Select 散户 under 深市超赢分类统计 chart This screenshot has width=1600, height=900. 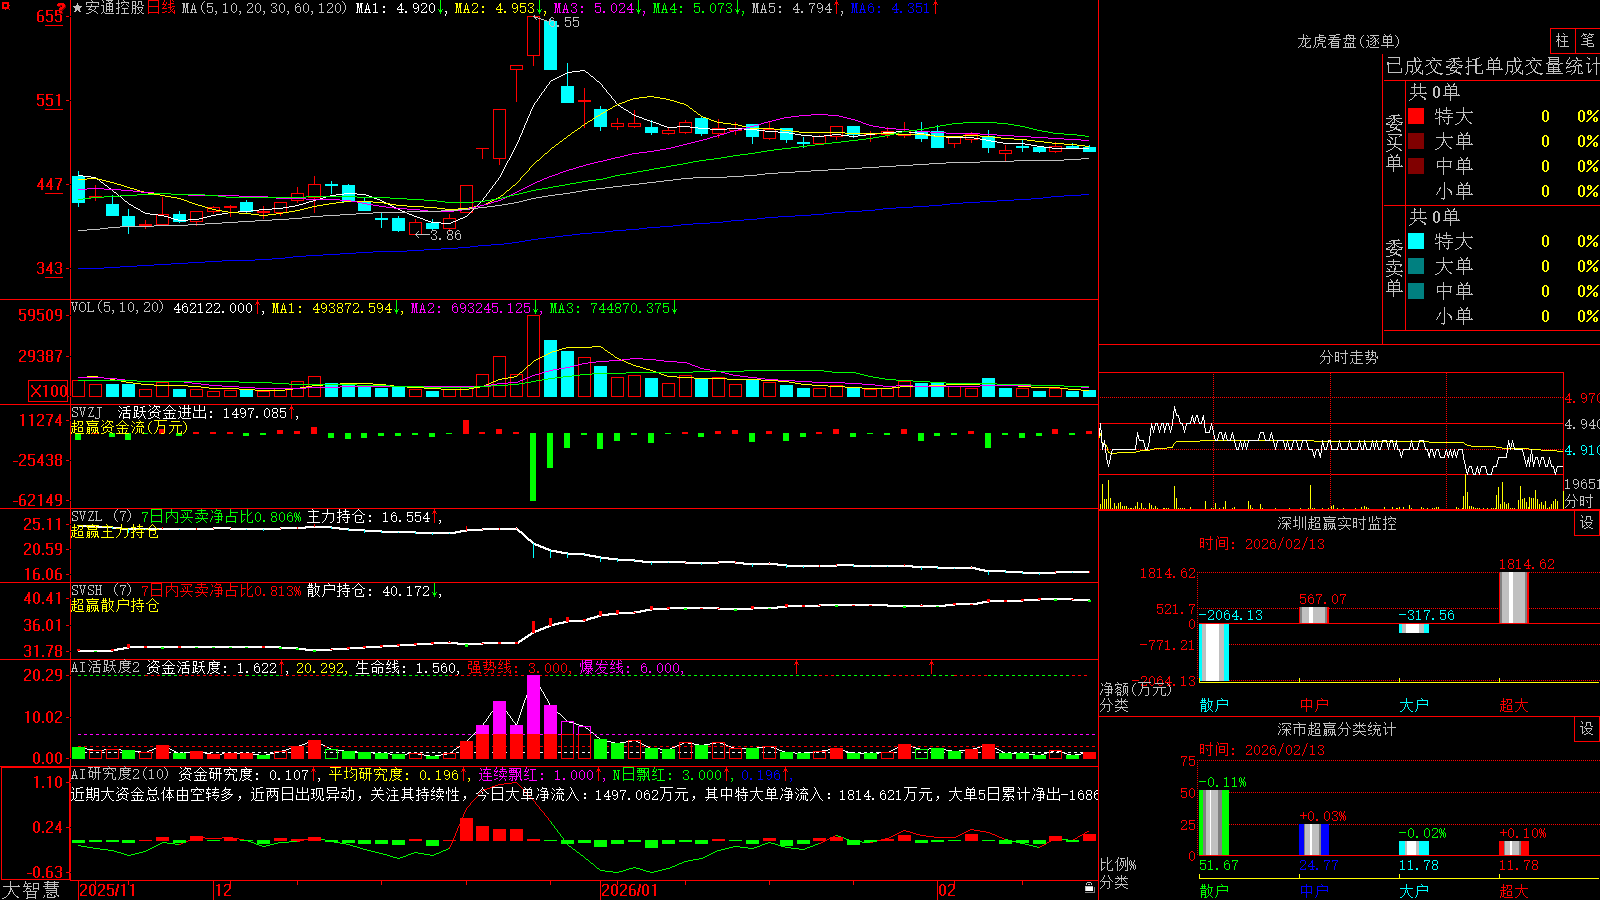pos(1214,890)
